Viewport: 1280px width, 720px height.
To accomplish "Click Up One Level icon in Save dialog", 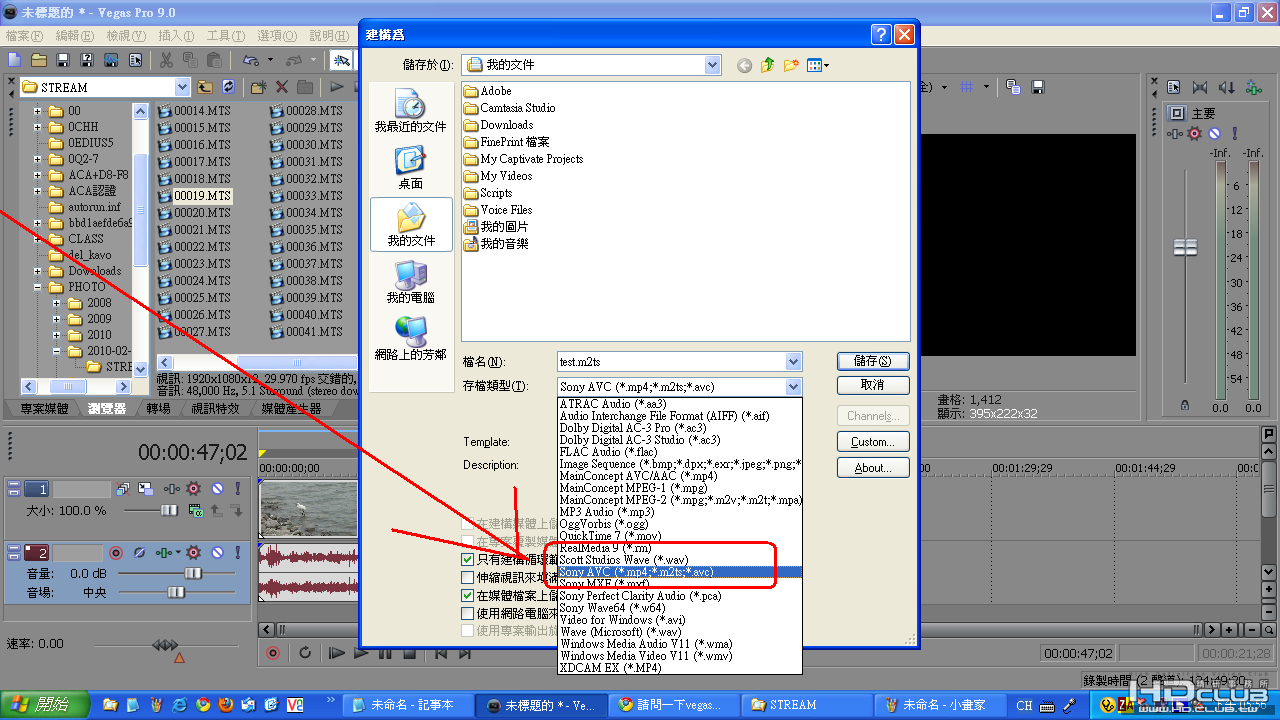I will [x=767, y=65].
